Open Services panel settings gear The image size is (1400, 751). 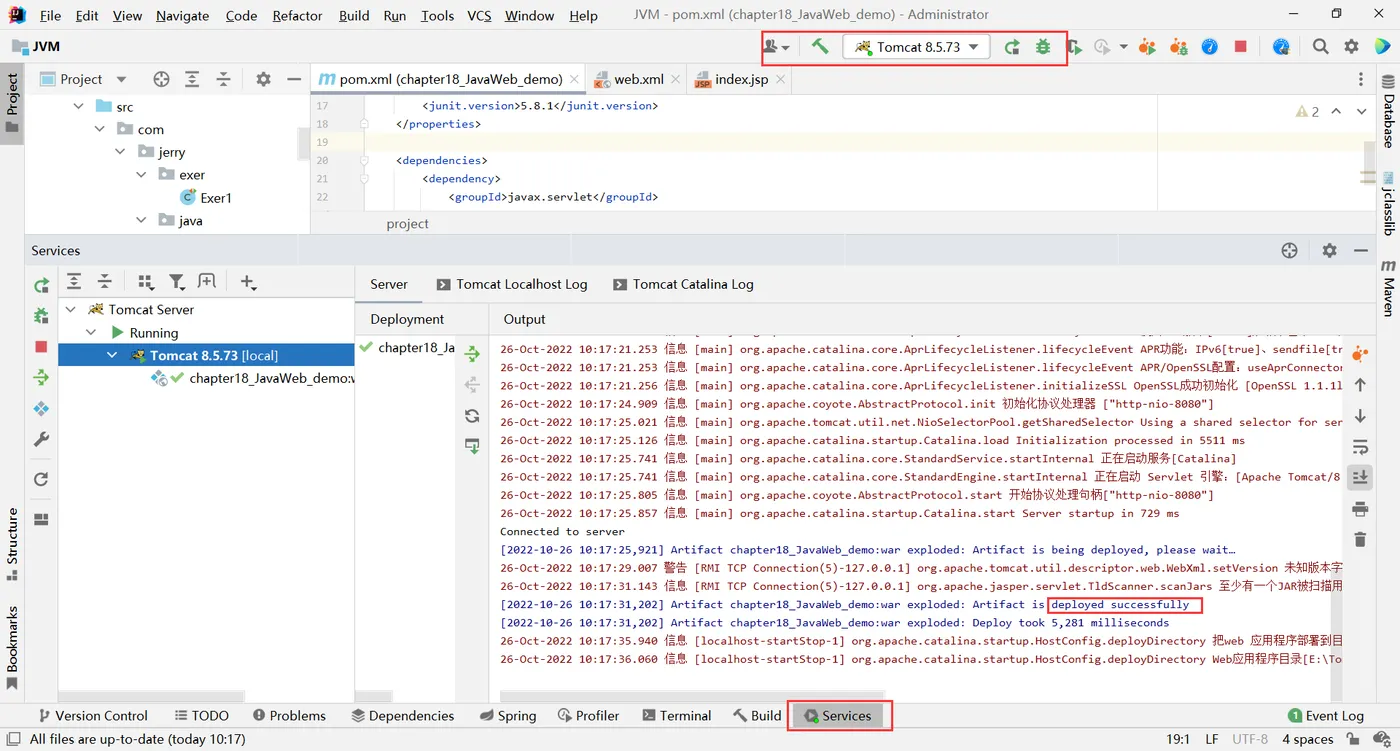point(1329,251)
